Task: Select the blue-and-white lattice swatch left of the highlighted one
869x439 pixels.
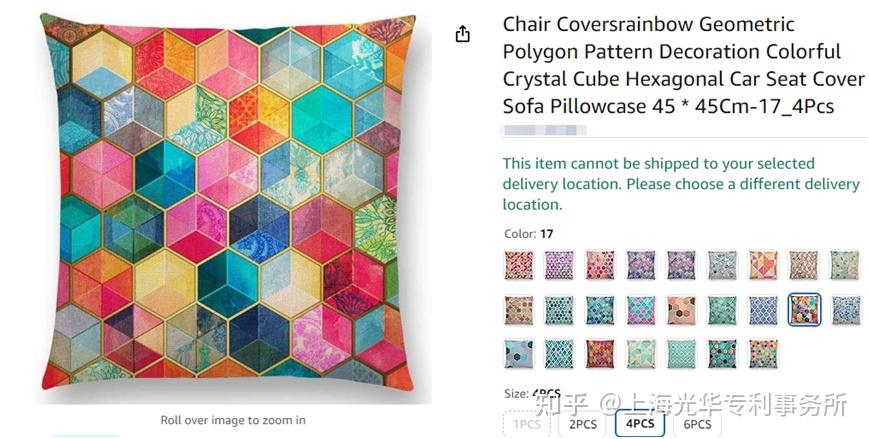Action: [x=763, y=310]
